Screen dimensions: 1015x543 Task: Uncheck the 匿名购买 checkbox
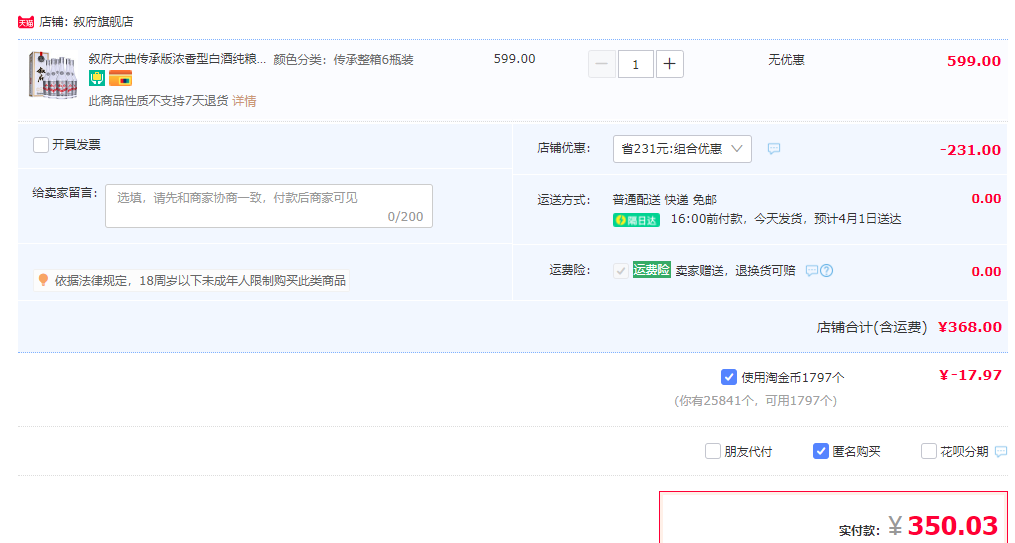tap(821, 451)
